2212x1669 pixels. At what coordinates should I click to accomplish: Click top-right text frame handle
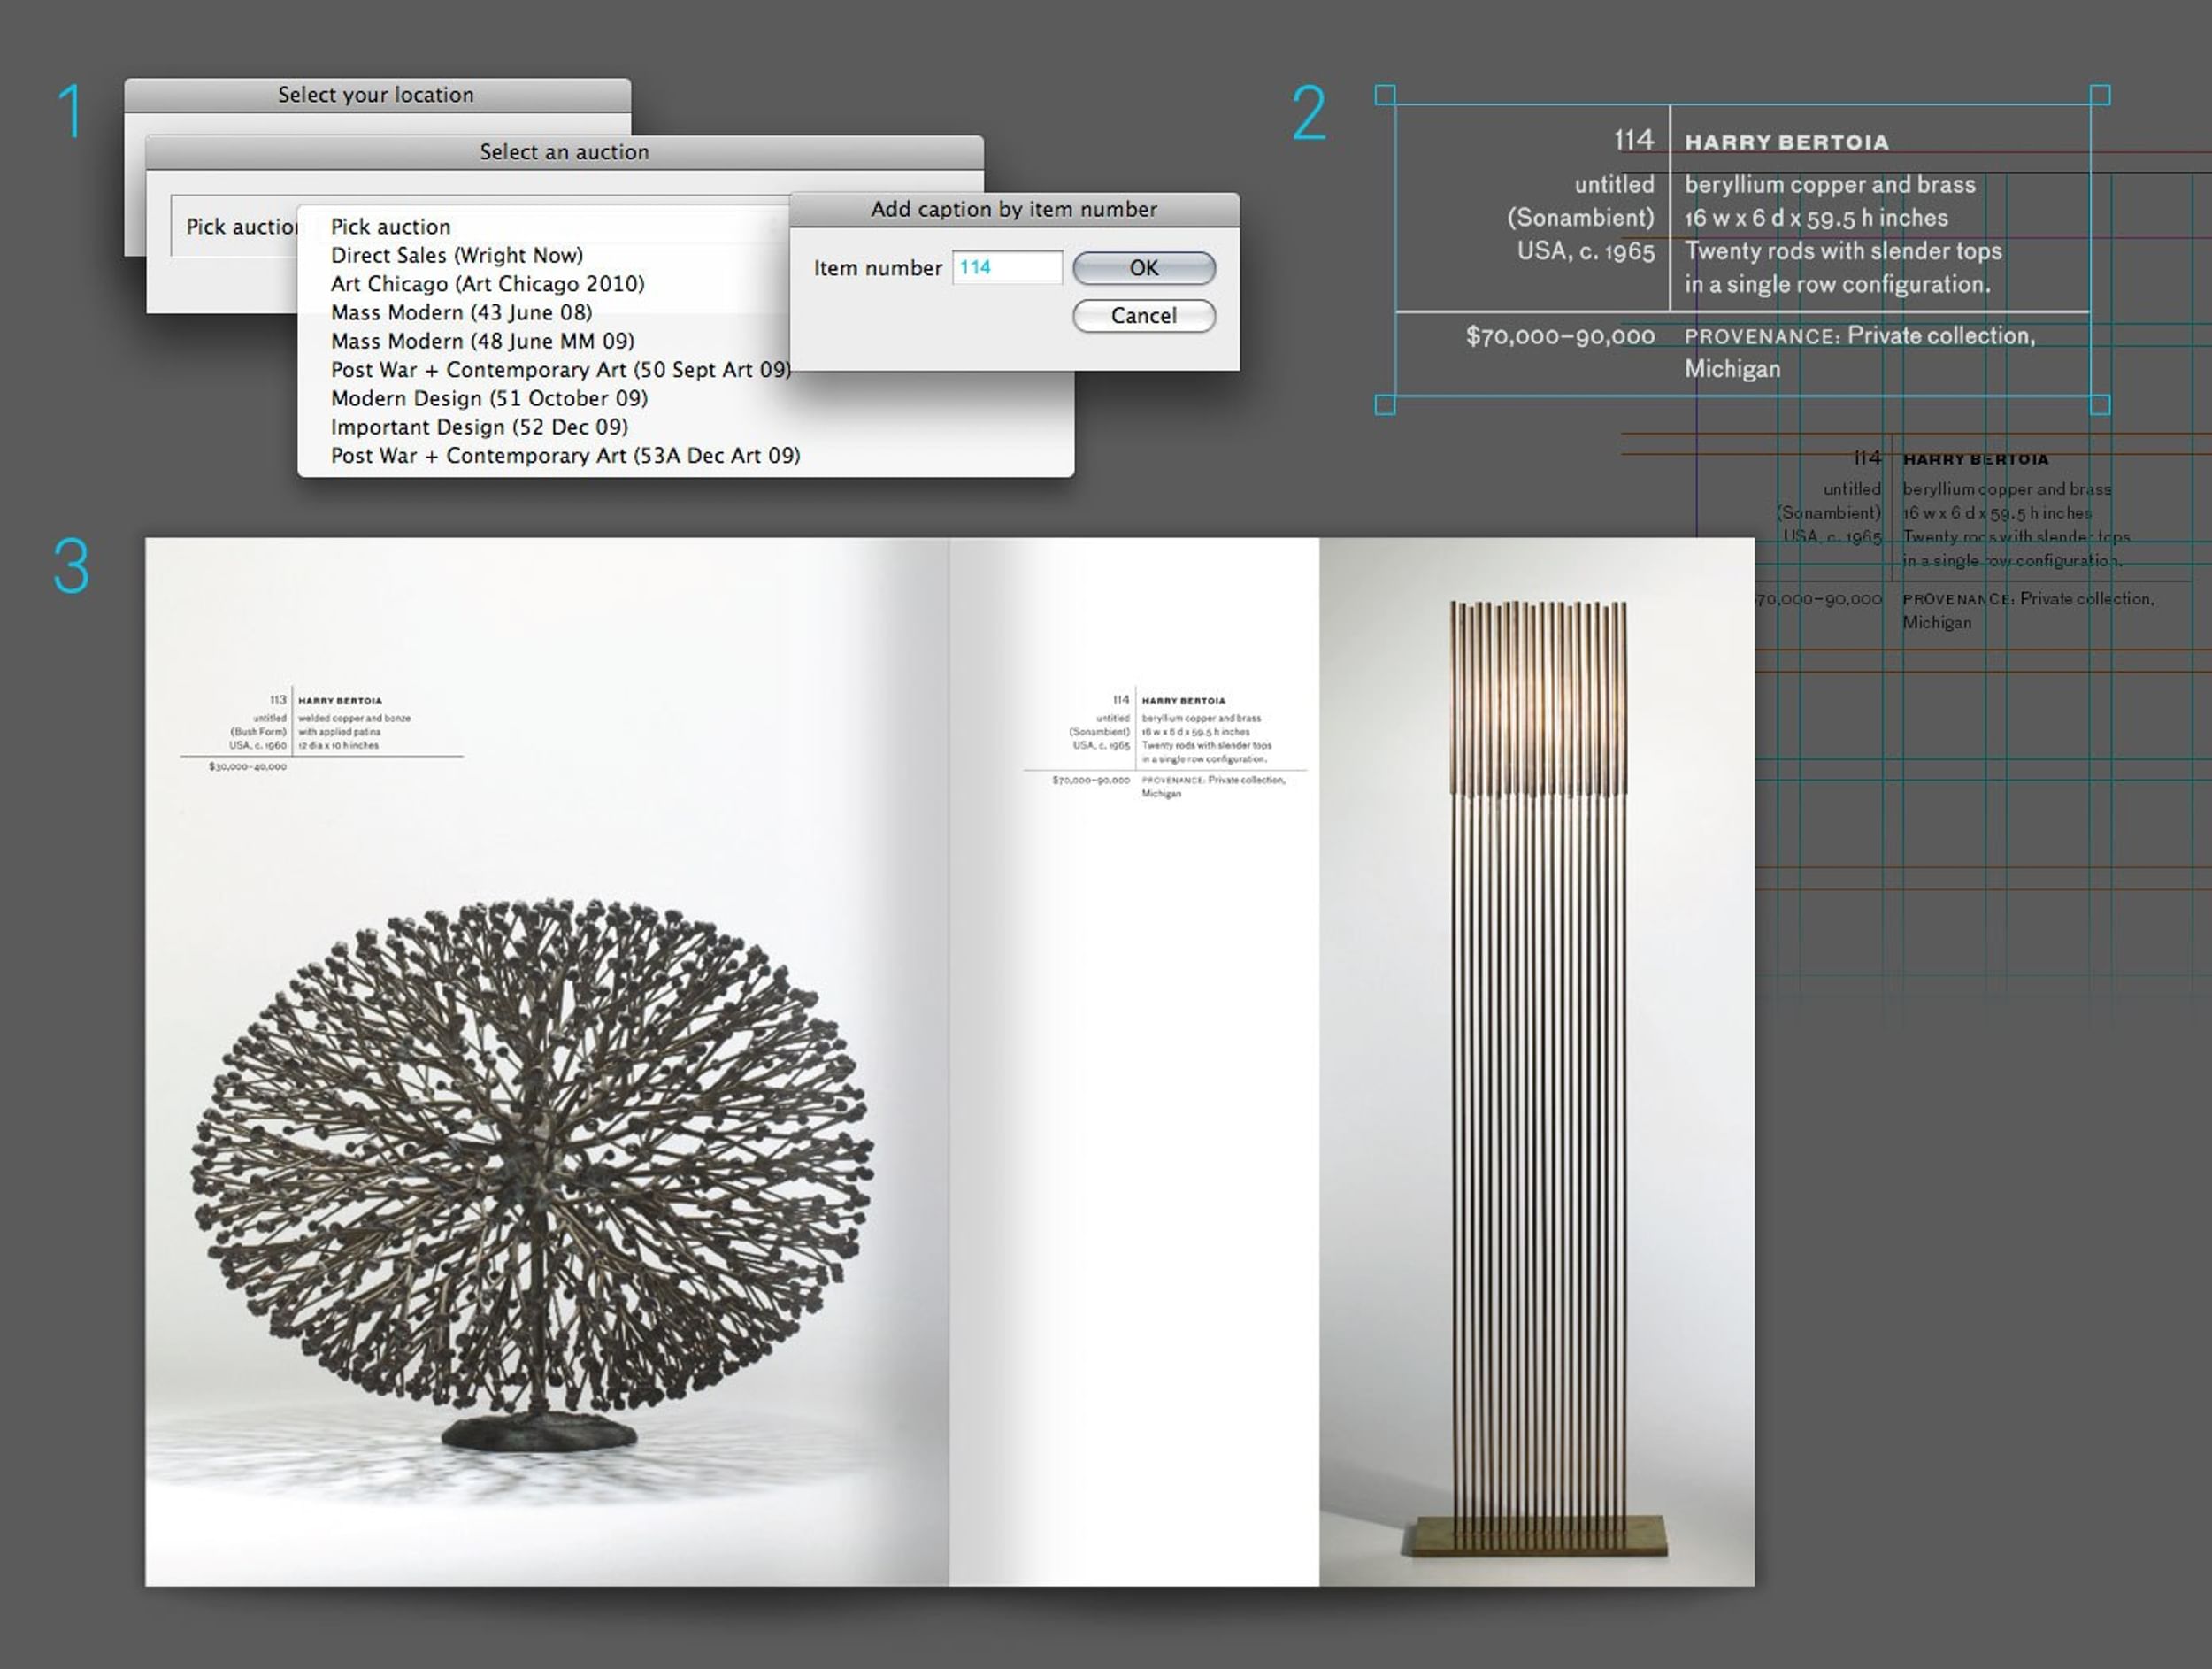click(2100, 95)
